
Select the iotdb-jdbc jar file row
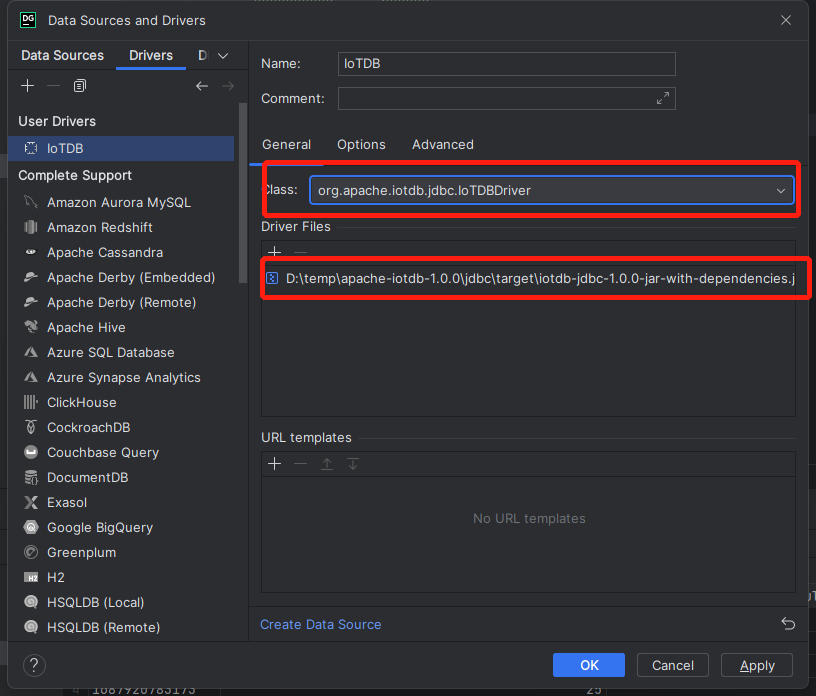pyautogui.click(x=528, y=278)
